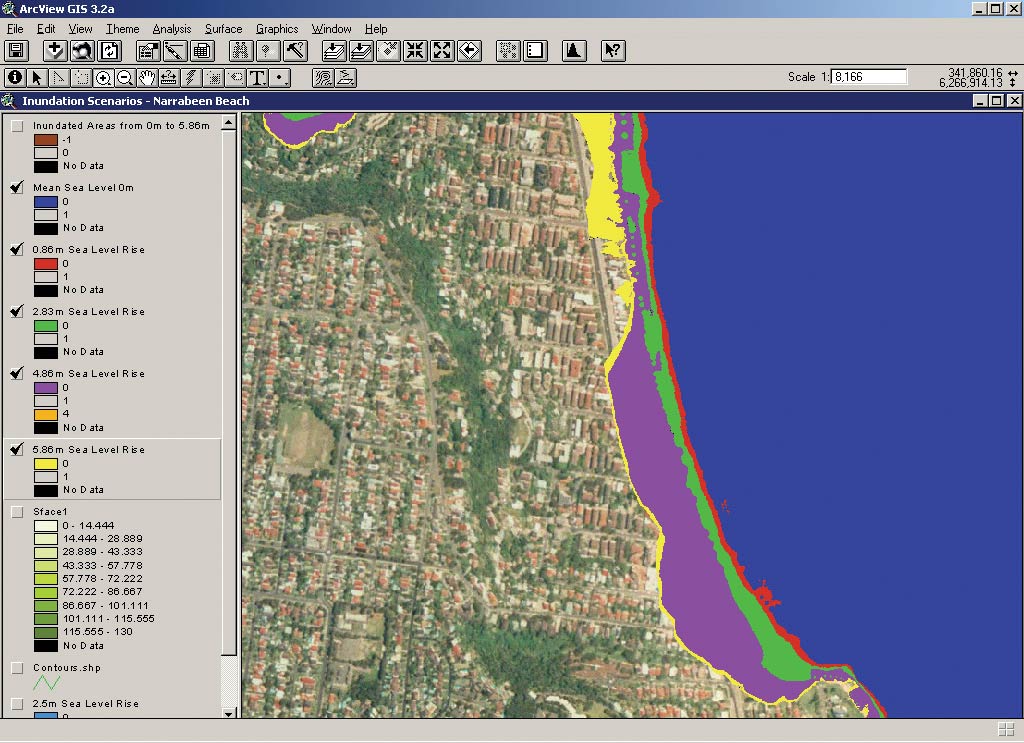Viewport: 1024px width, 743px height.
Task: Open the Graphics menu
Action: [x=277, y=29]
